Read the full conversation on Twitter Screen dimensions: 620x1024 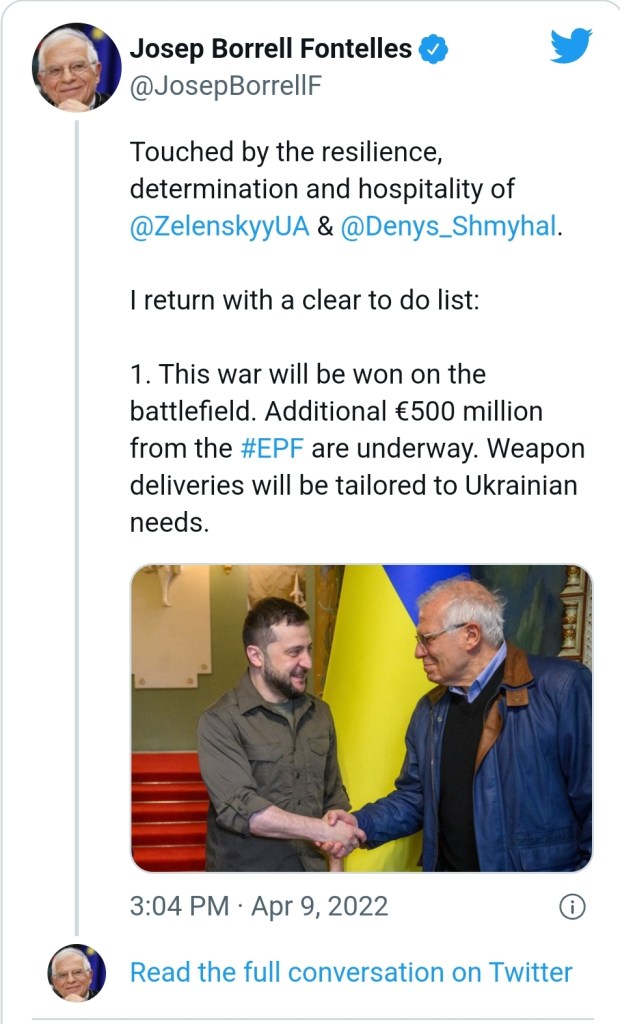(x=351, y=972)
